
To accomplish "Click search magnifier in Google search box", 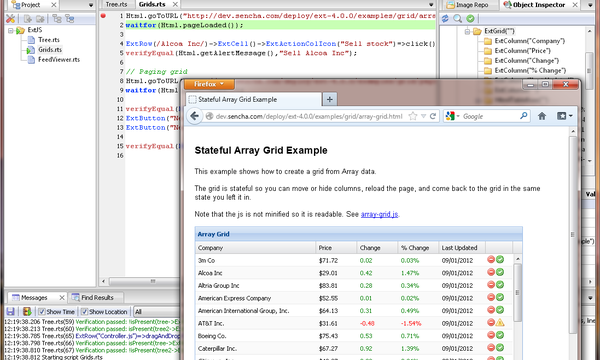I will 523,116.
